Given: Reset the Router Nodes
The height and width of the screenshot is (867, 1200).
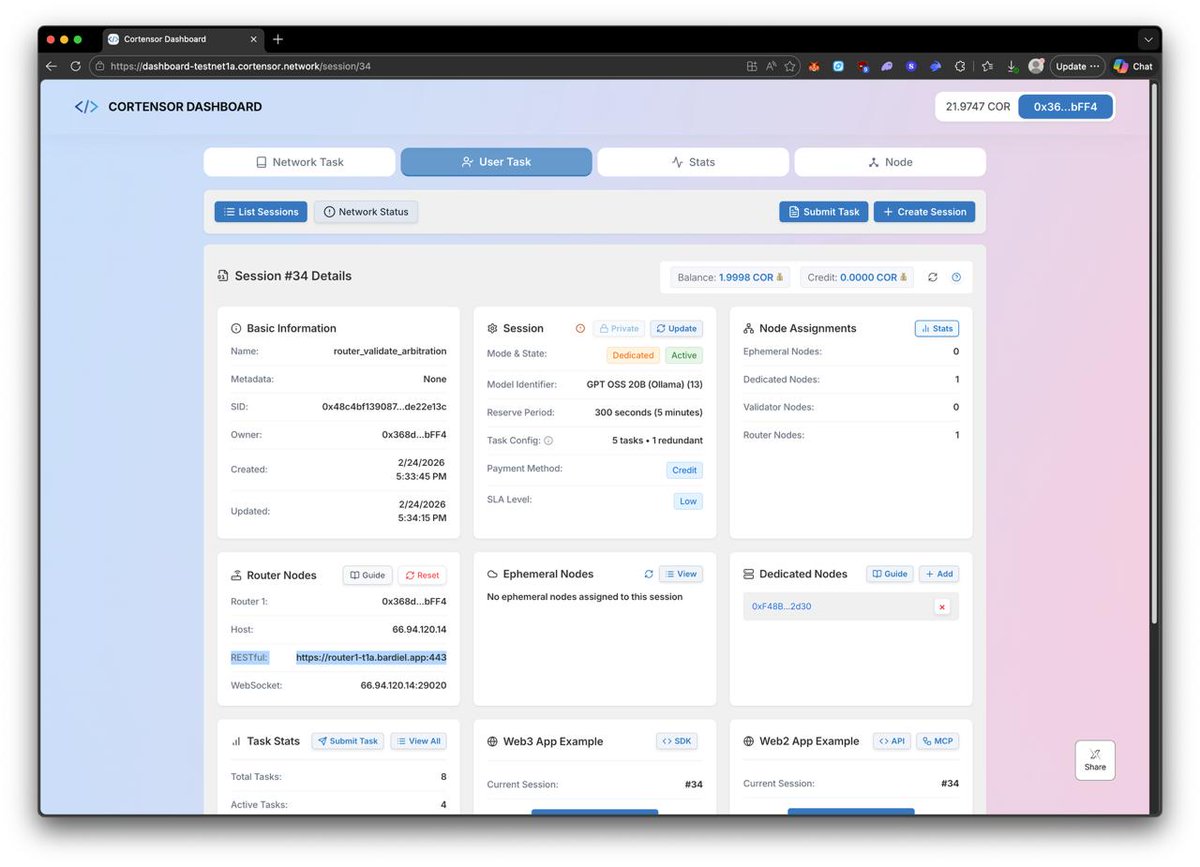Looking at the screenshot, I should click(422, 576).
